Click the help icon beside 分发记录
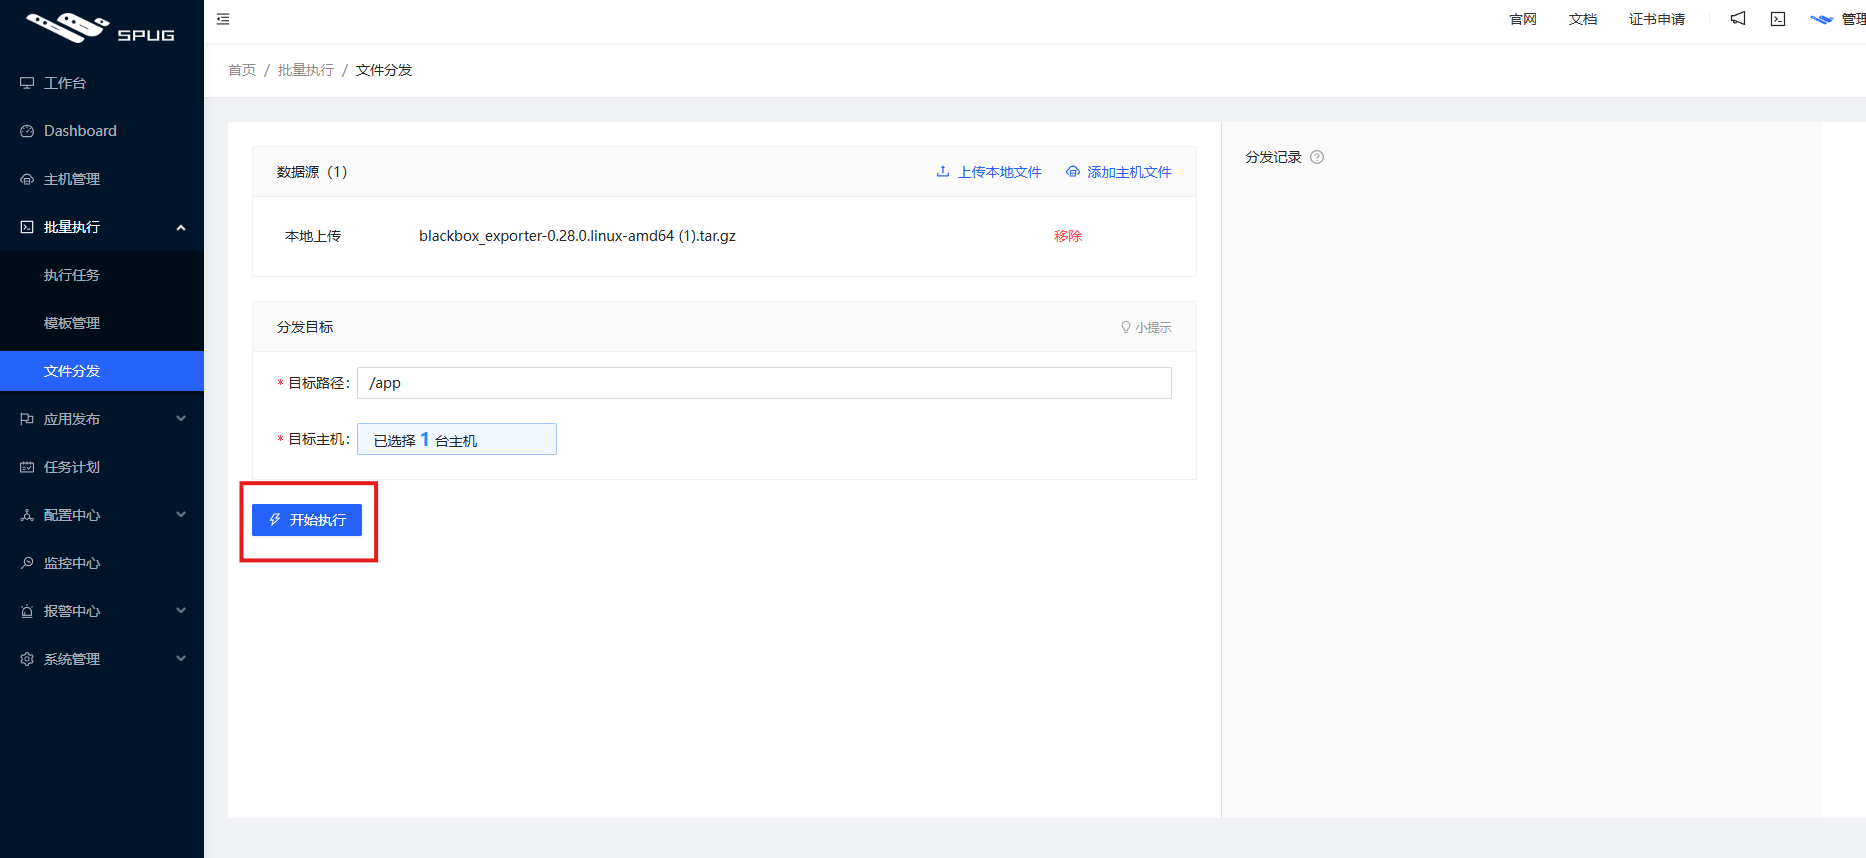 pos(1317,157)
